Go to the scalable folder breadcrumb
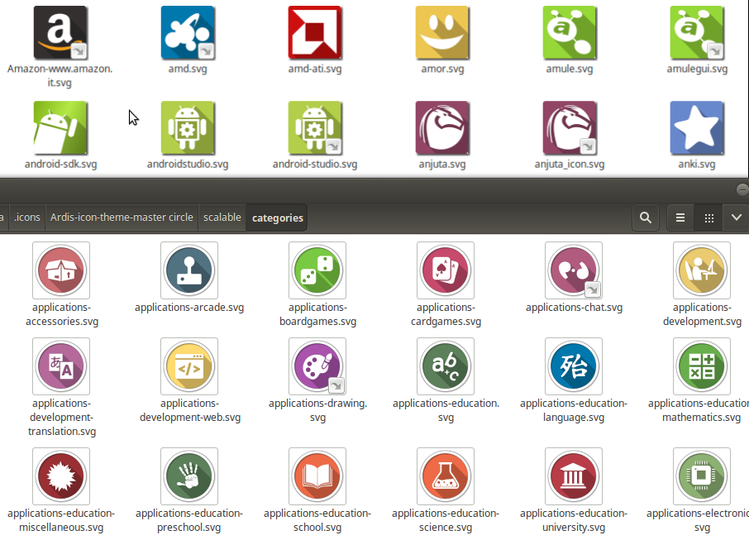Image resolution: width=749 pixels, height=540 pixels. [222, 217]
